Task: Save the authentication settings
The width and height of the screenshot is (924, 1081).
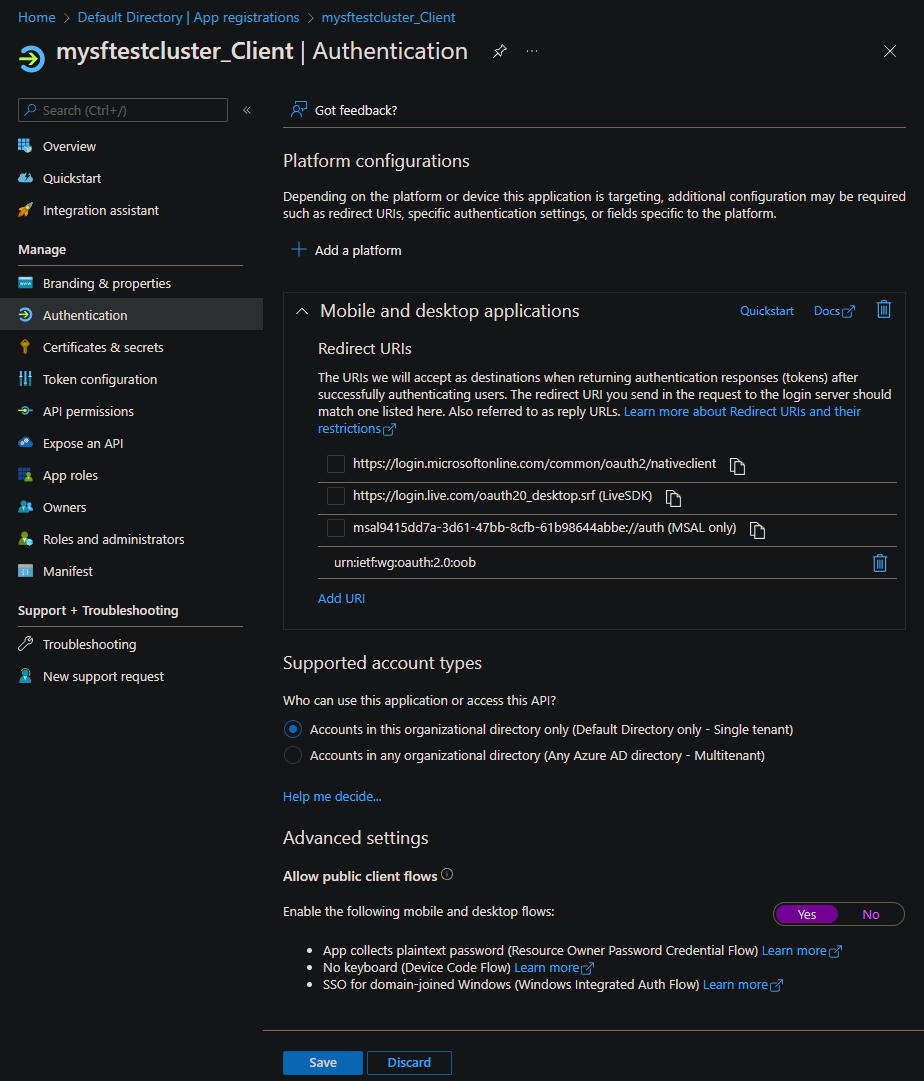Action: tap(323, 1062)
